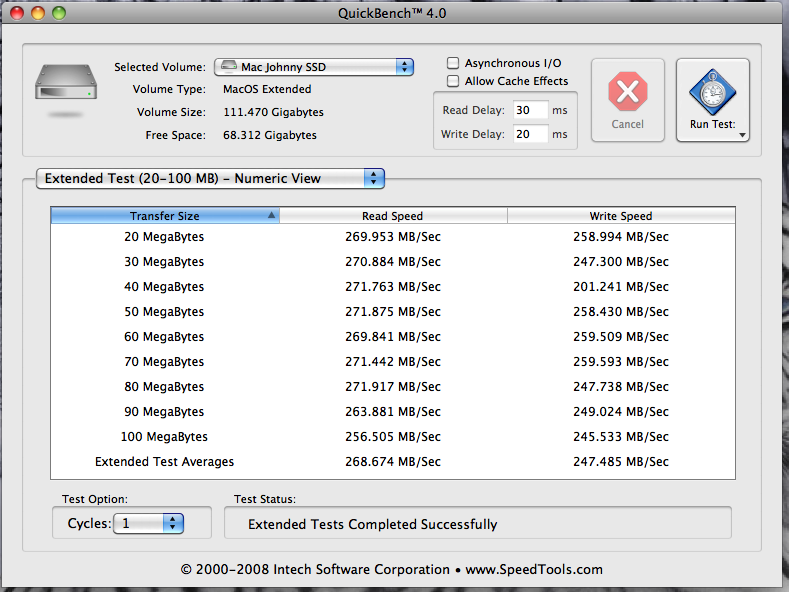
Task: Click the yellow minimize window button
Action: pyautogui.click(x=38, y=13)
